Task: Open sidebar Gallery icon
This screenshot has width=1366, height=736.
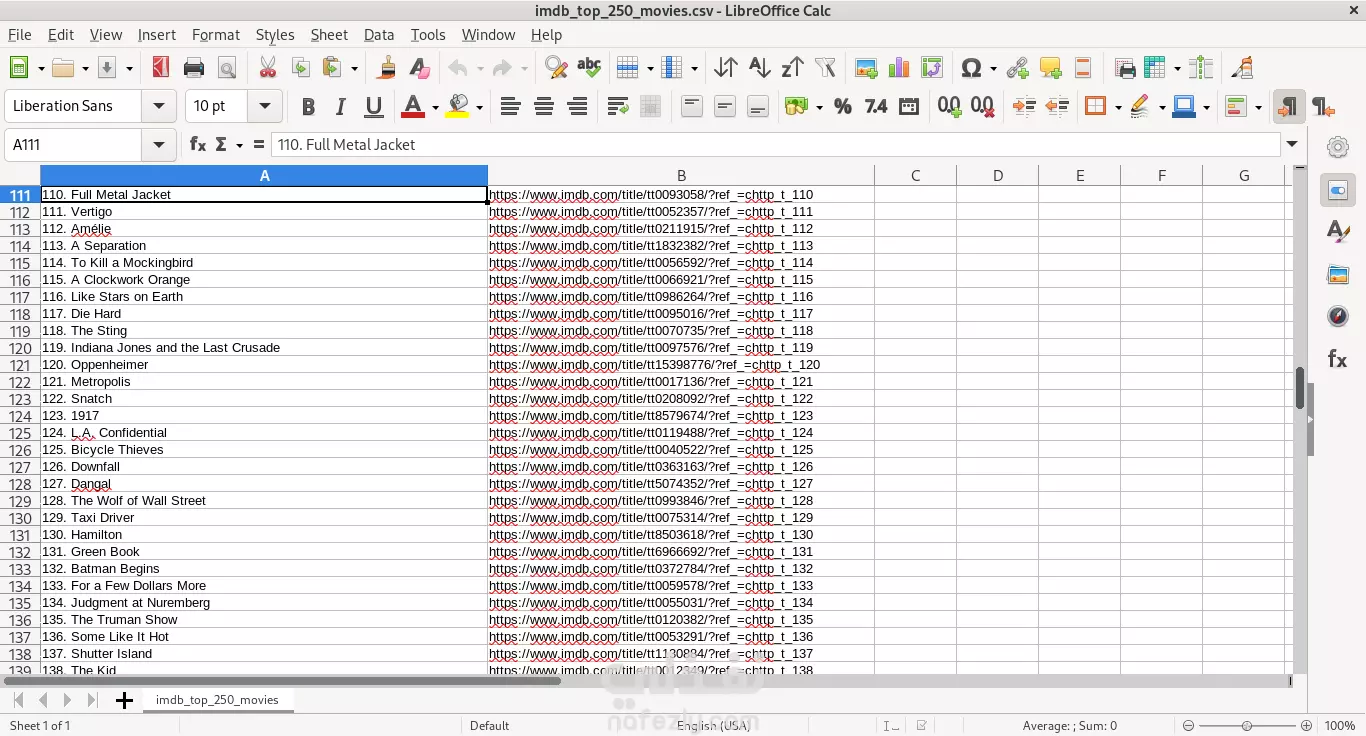Action: coord(1338,275)
